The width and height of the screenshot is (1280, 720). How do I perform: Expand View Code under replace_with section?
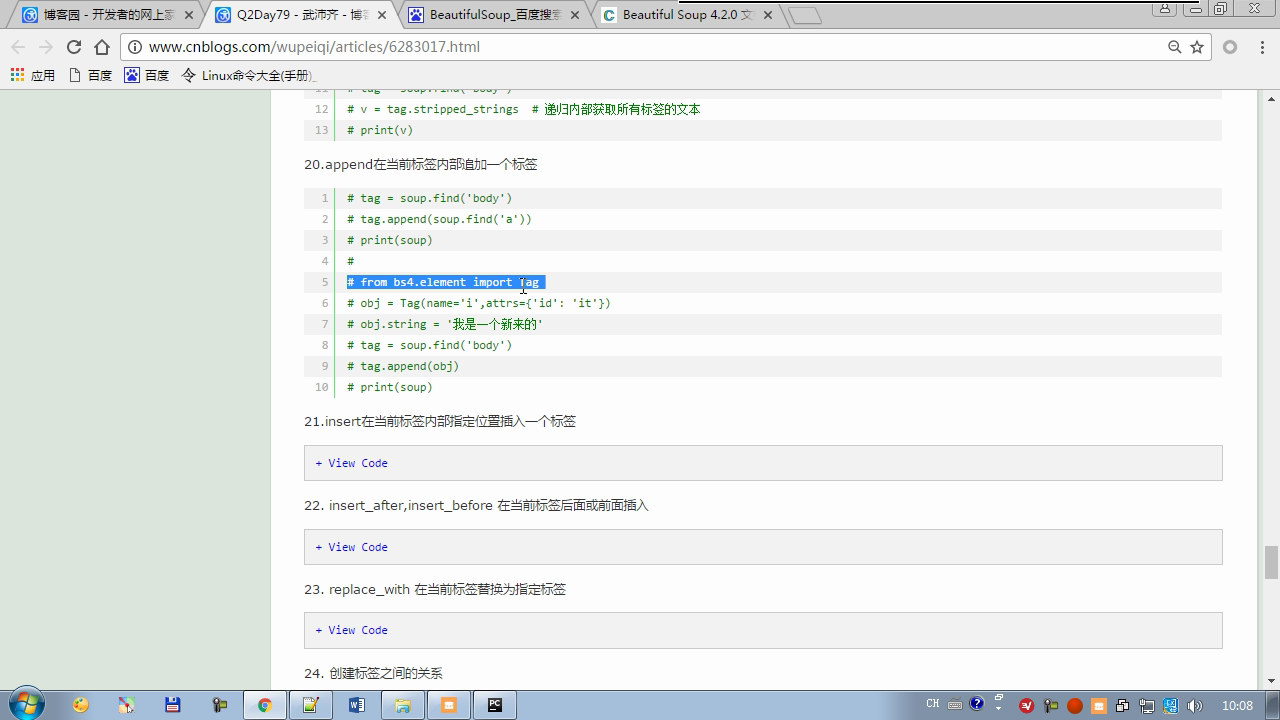point(352,630)
